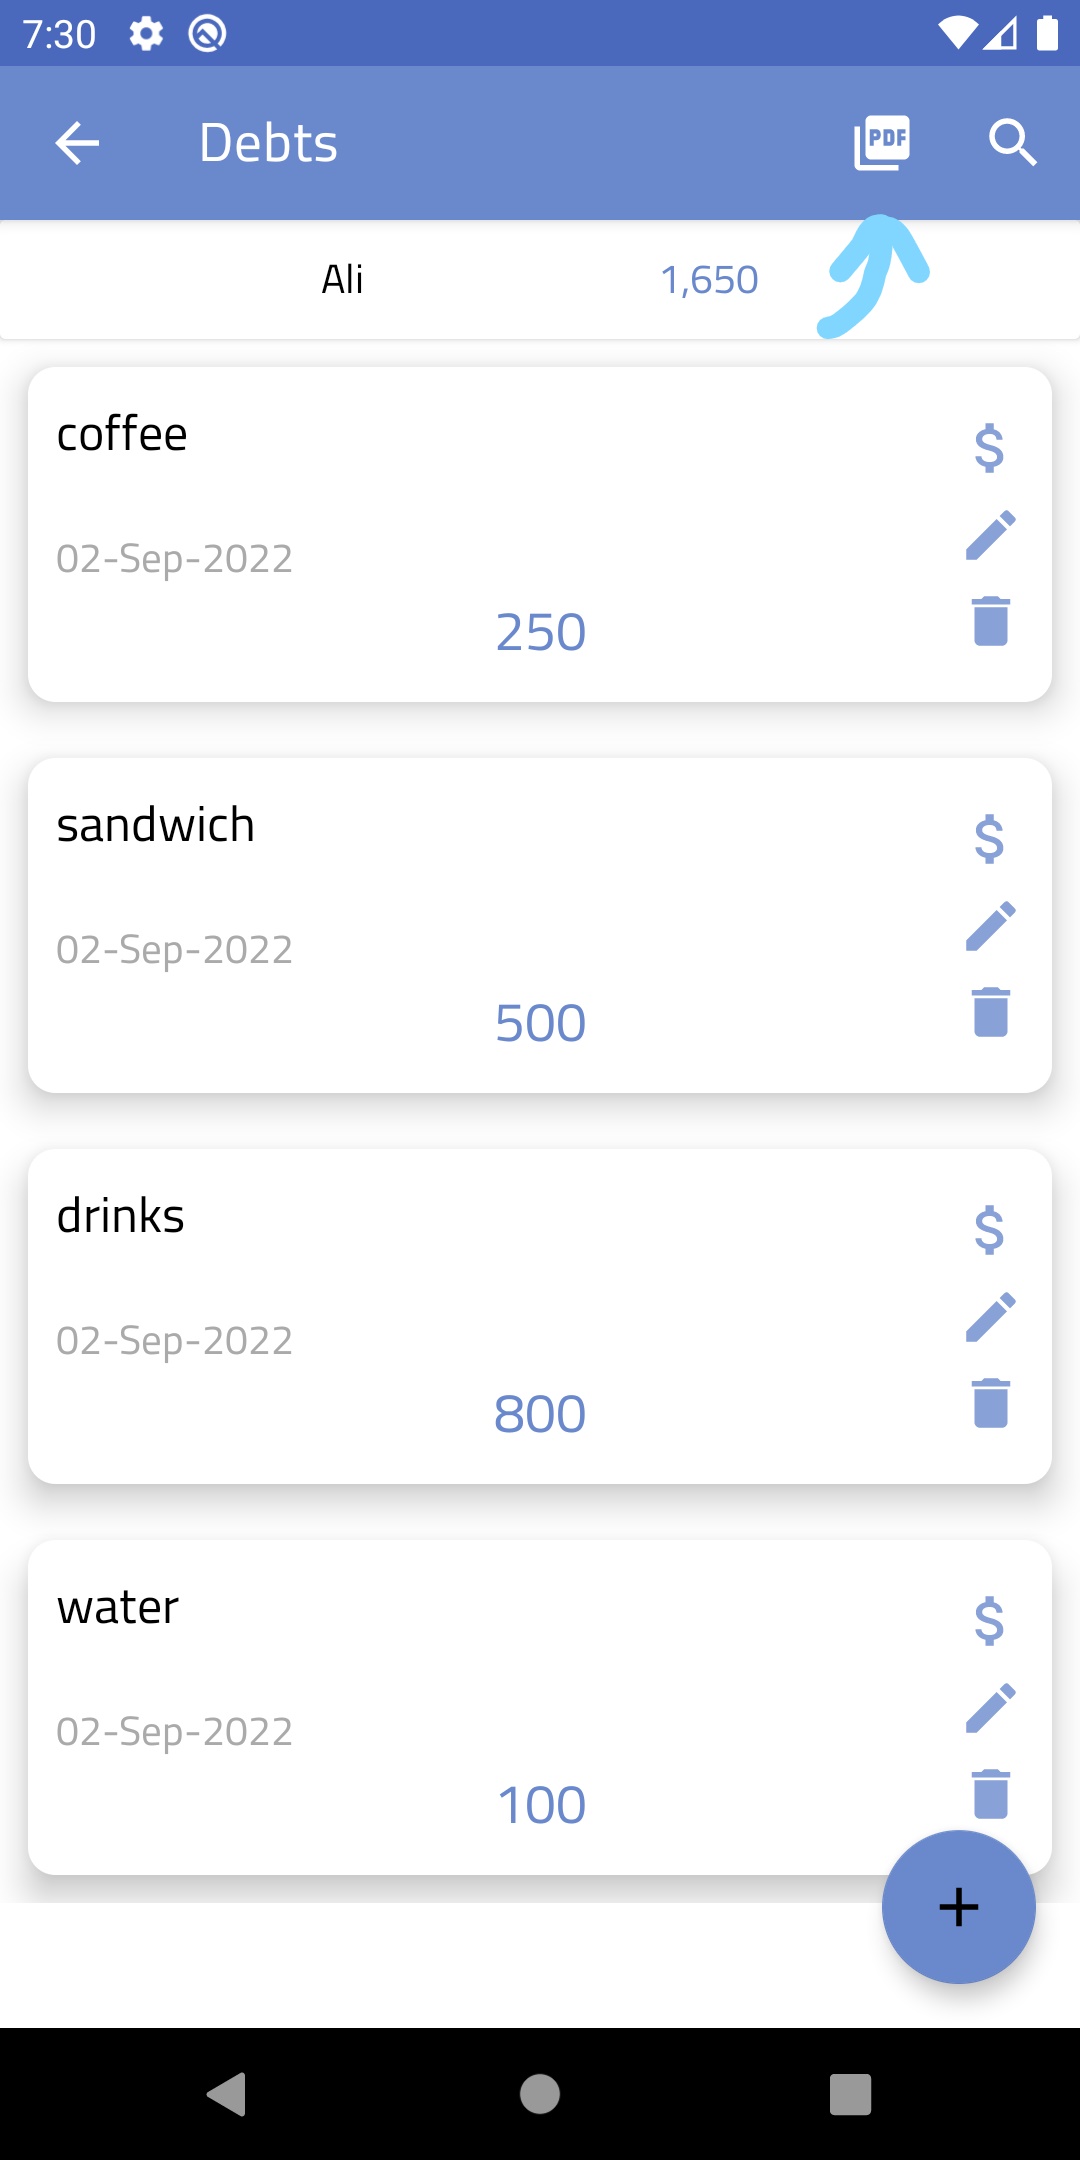Edit the coffee debt entry
Image resolution: width=1080 pixels, height=2160 pixels.
[990, 536]
